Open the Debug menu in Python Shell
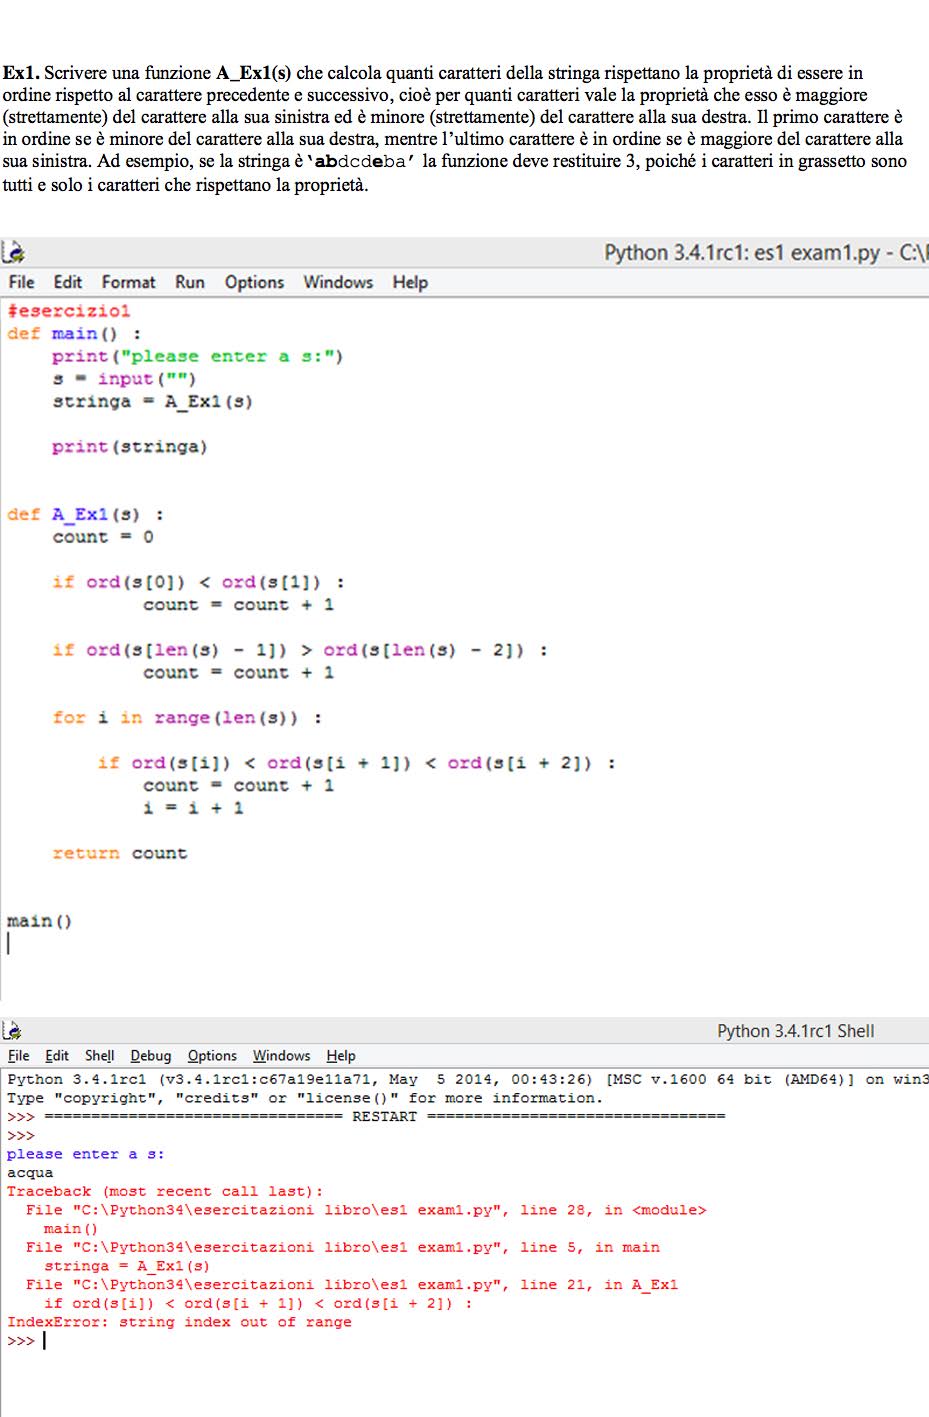Screen dimensions: 929x1417 pos(150,1055)
